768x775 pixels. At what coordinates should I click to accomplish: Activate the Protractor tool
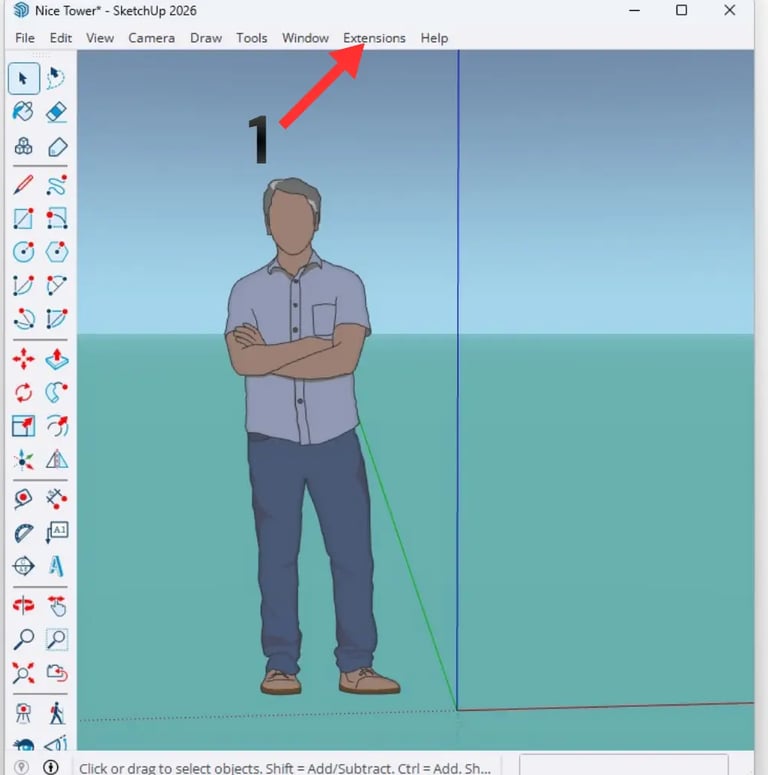[x=23, y=533]
